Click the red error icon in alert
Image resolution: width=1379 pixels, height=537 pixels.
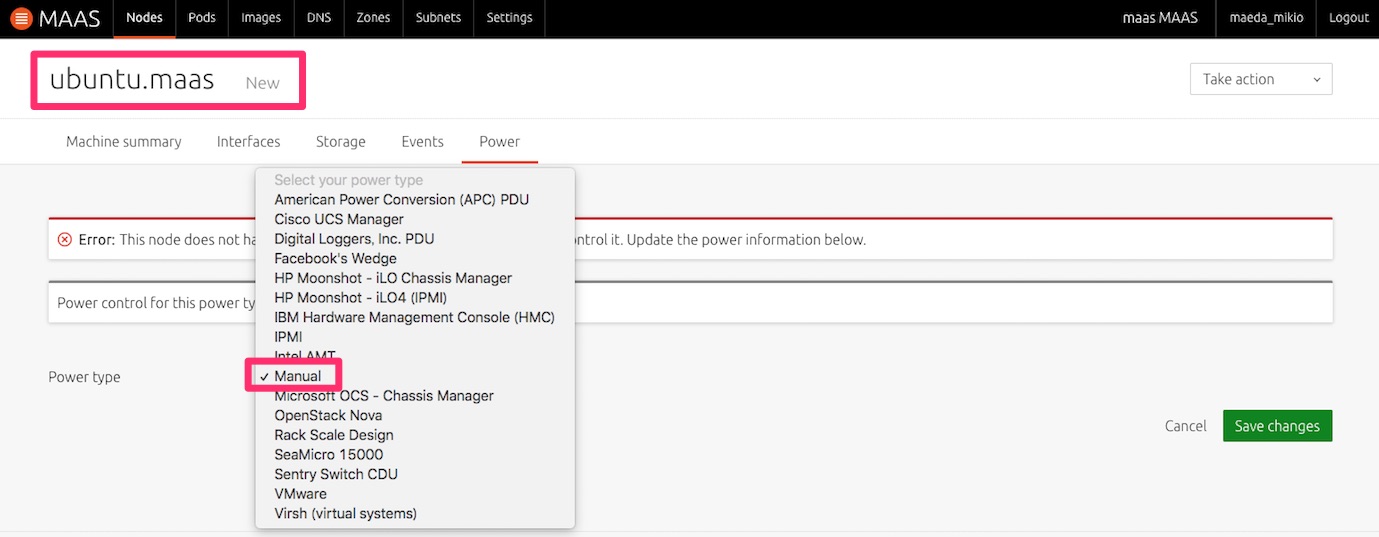coord(65,240)
